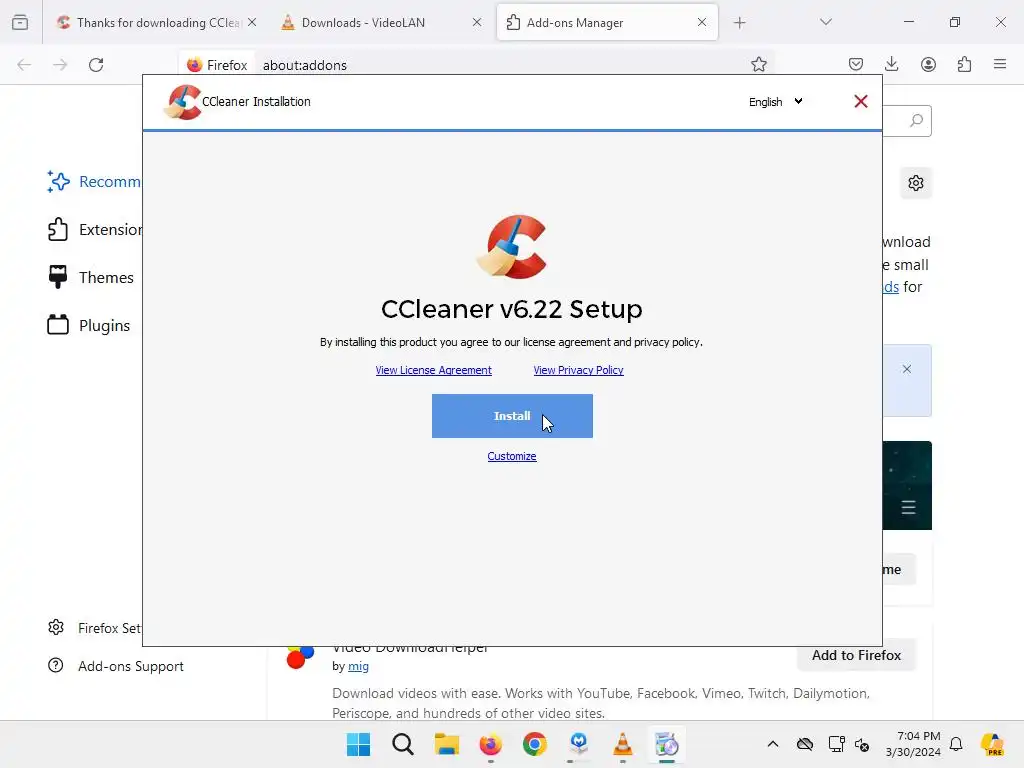Open the Customize link in installer
The width and height of the screenshot is (1024, 768).
tap(512, 456)
